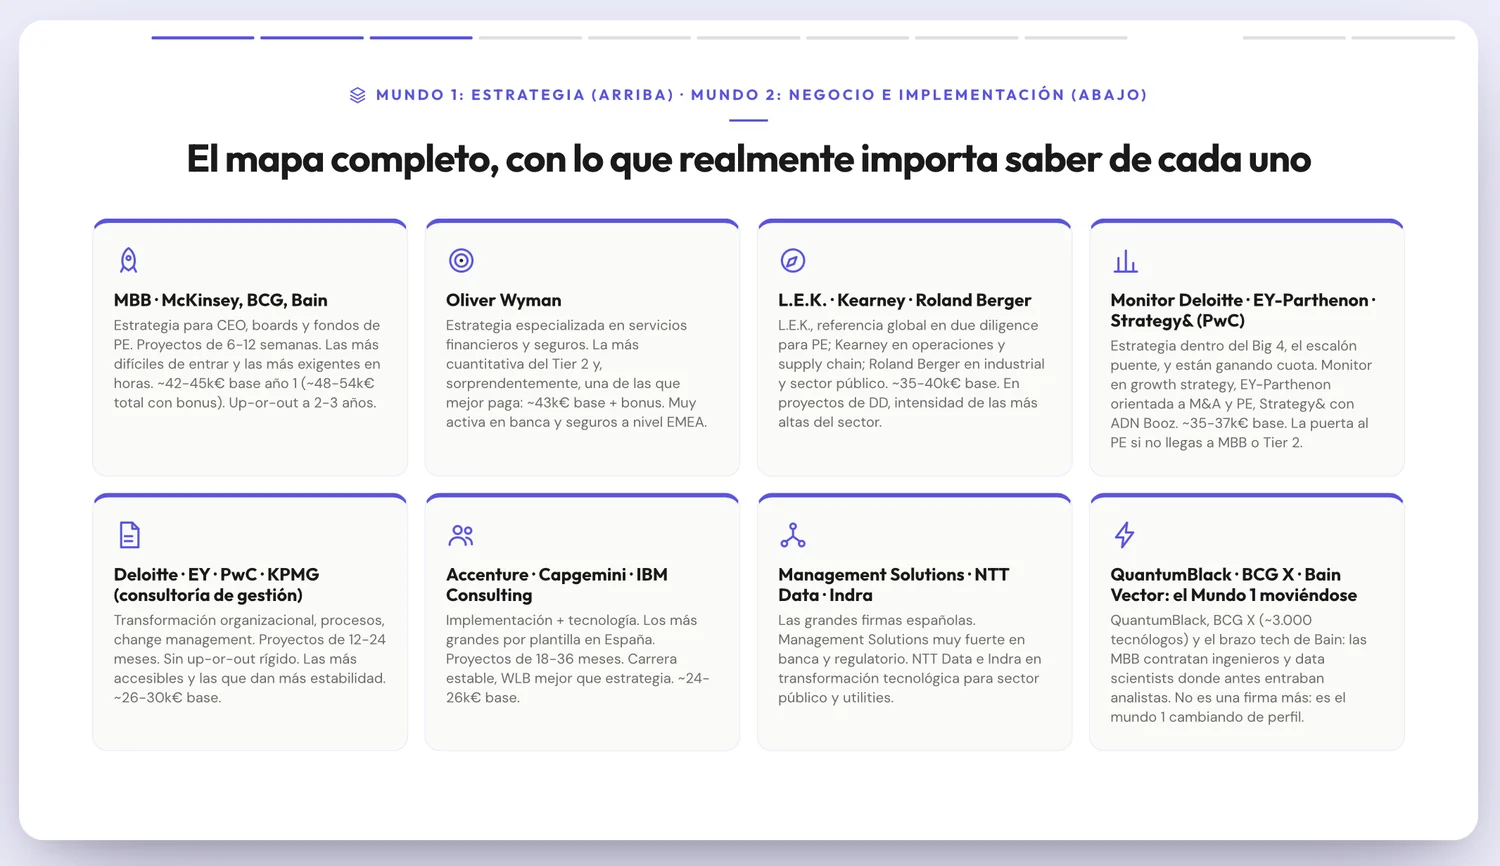Select the paragraph starting "Implementación + tecnología"
1500x866 pixels.
(x=578, y=659)
